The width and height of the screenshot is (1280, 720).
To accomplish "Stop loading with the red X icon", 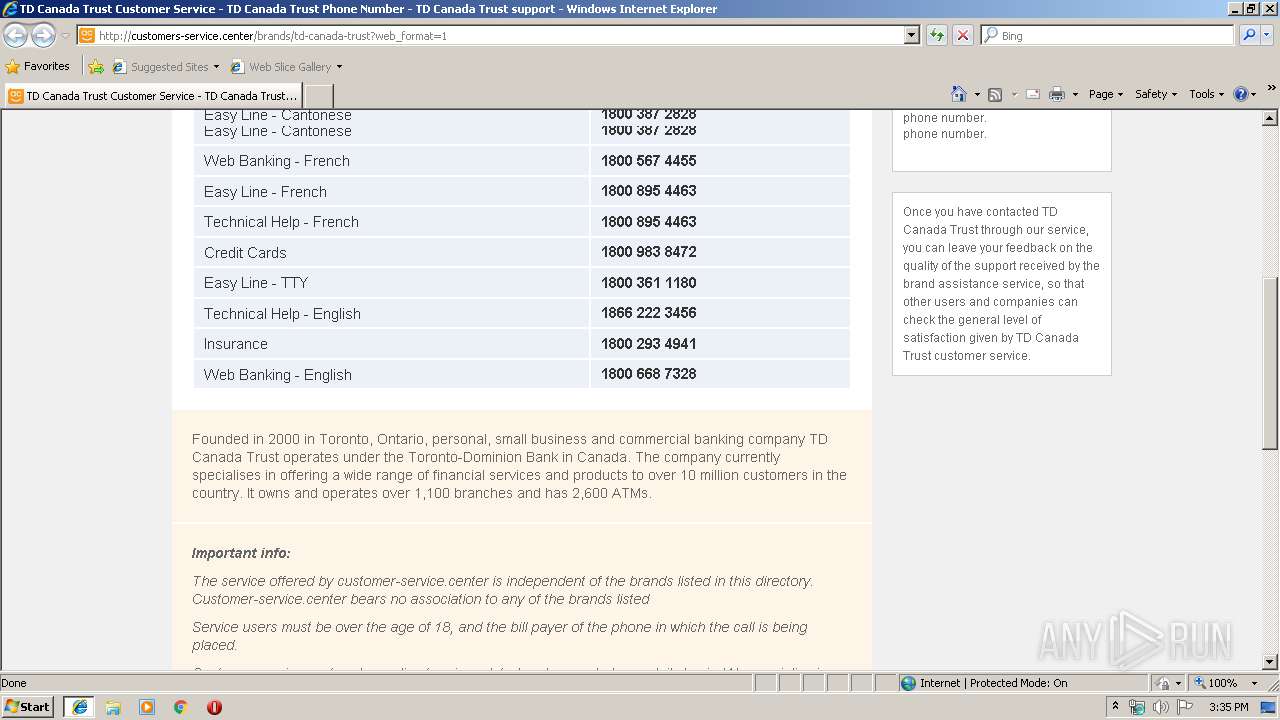I will pyautogui.click(x=962, y=35).
